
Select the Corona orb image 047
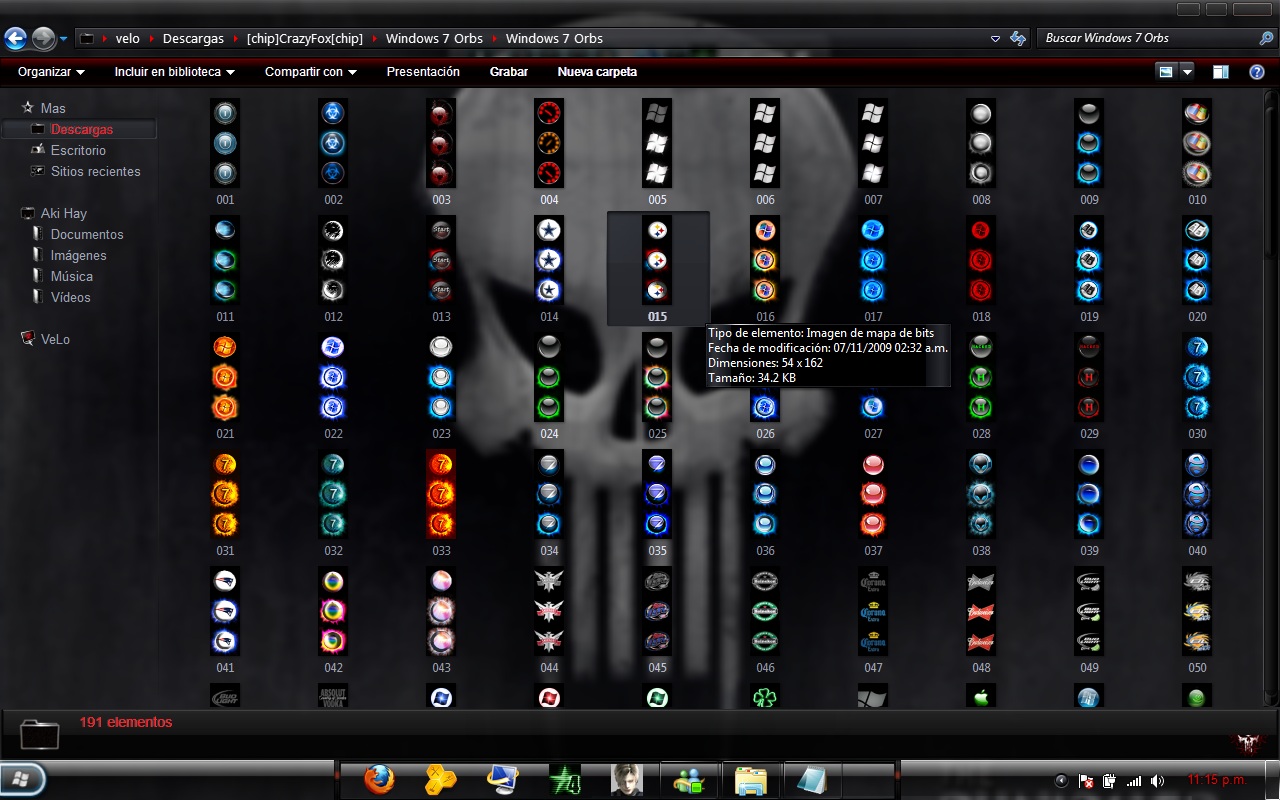(x=873, y=611)
